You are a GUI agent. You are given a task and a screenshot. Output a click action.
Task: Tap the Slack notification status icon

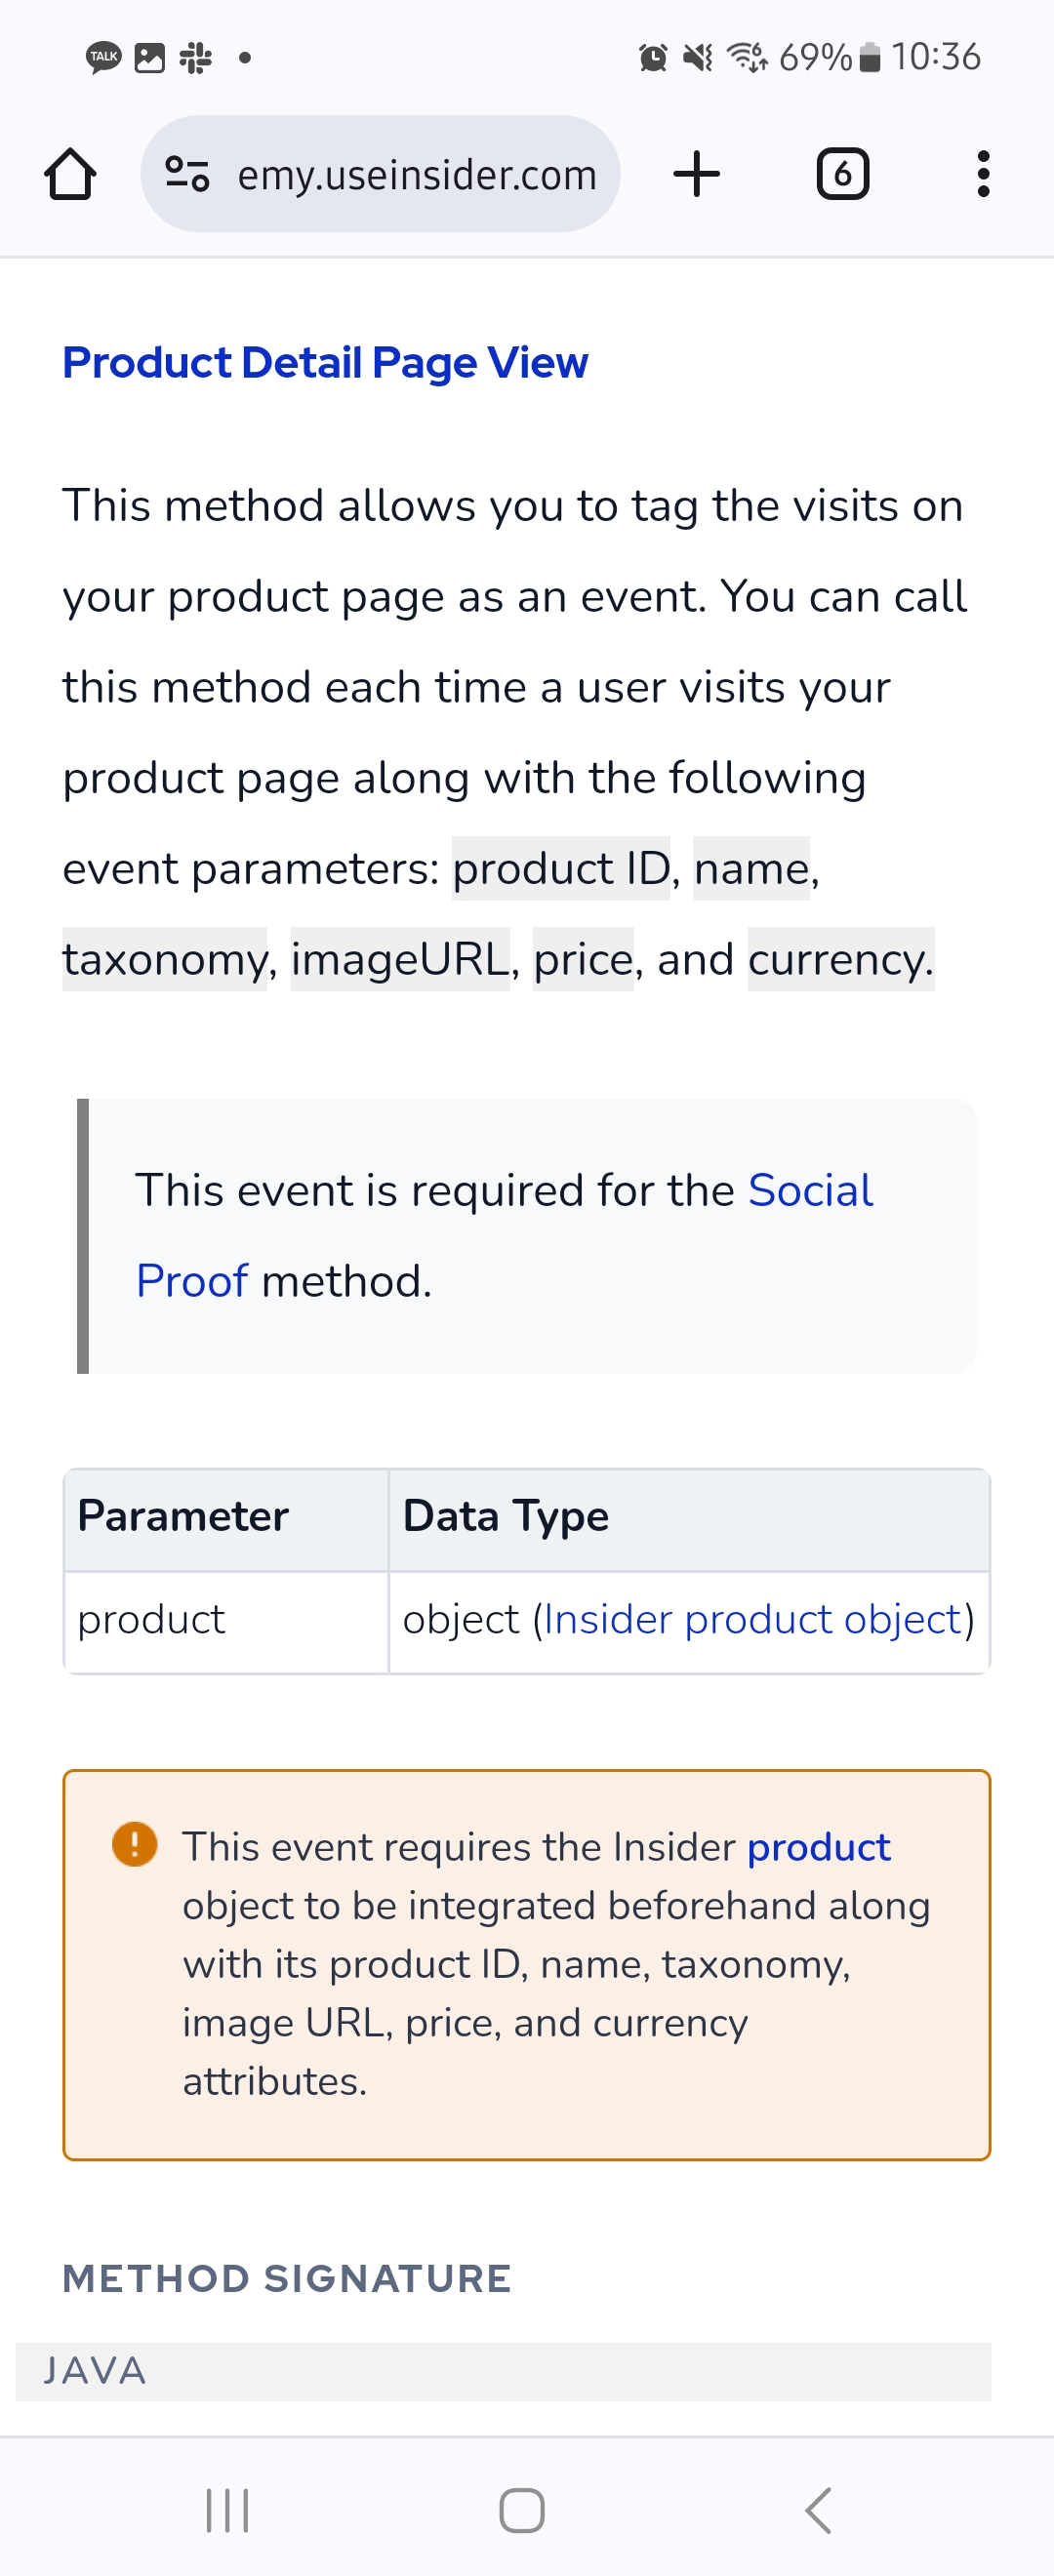click(x=196, y=57)
